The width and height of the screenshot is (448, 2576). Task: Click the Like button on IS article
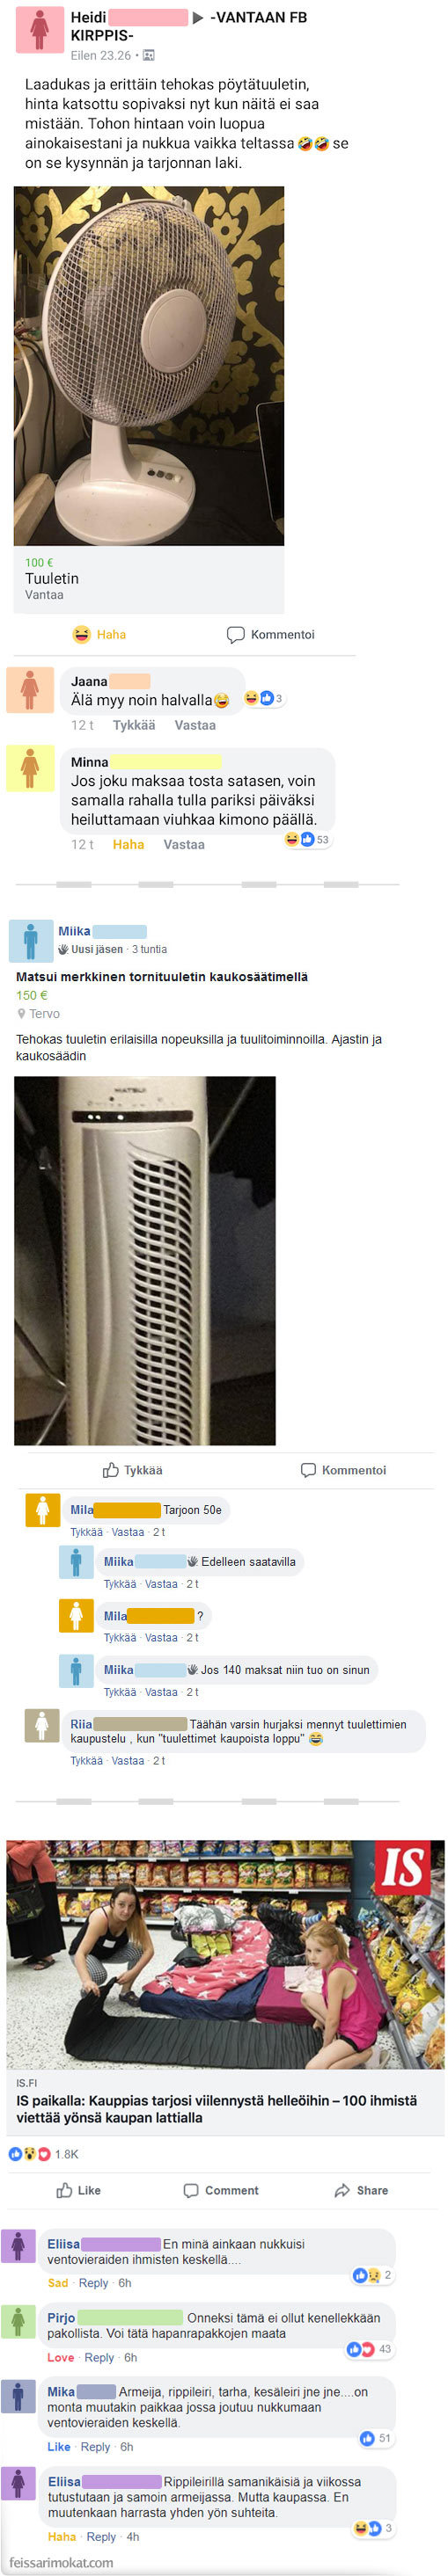[78, 2190]
